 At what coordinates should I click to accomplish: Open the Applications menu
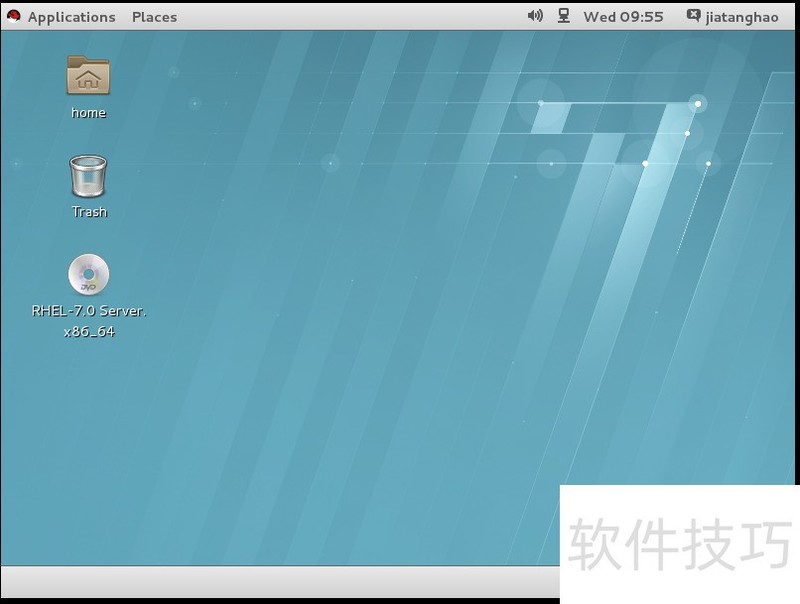[x=71, y=17]
